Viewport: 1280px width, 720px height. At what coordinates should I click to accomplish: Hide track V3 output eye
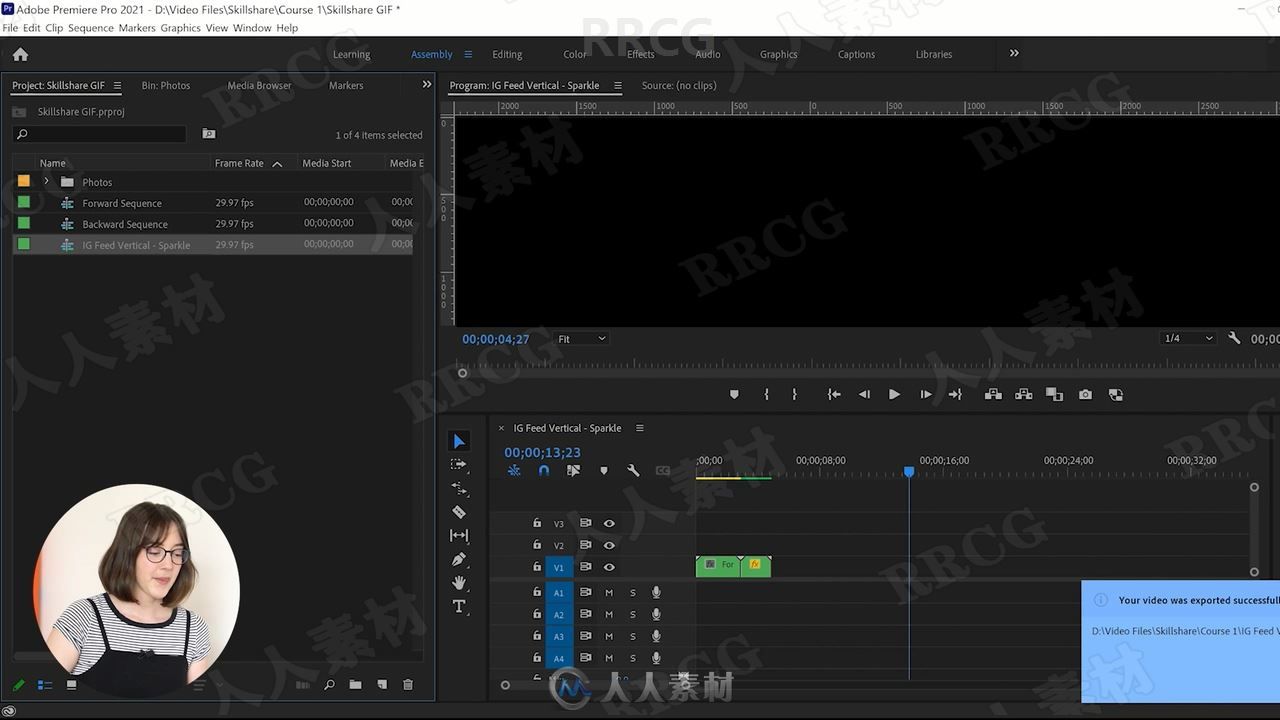609,523
